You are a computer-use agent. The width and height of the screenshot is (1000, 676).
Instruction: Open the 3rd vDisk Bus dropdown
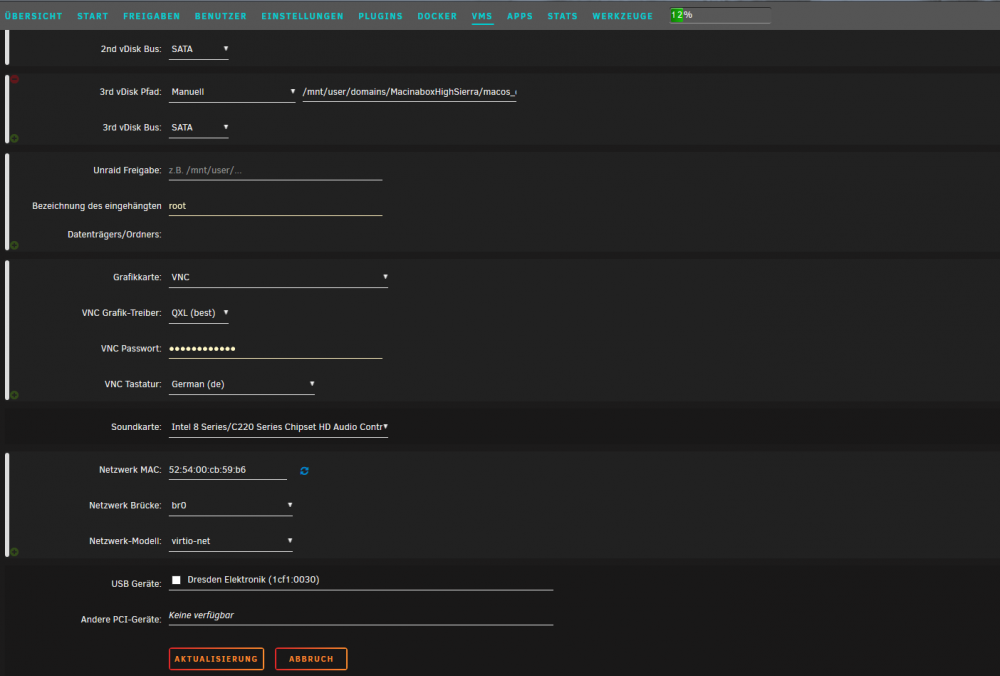click(x=198, y=128)
